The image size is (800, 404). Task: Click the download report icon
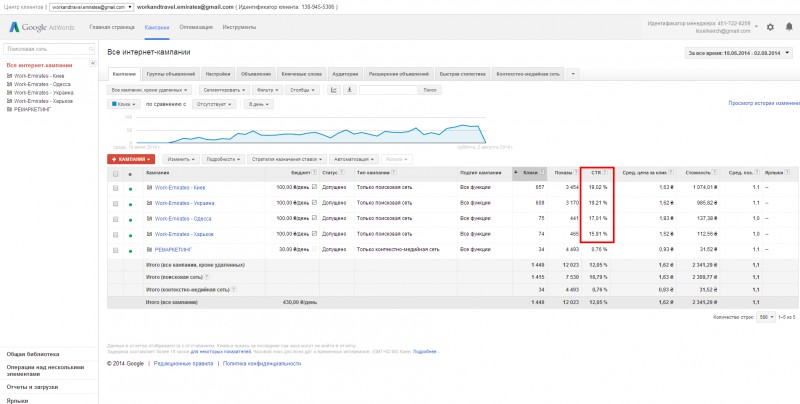click(347, 89)
